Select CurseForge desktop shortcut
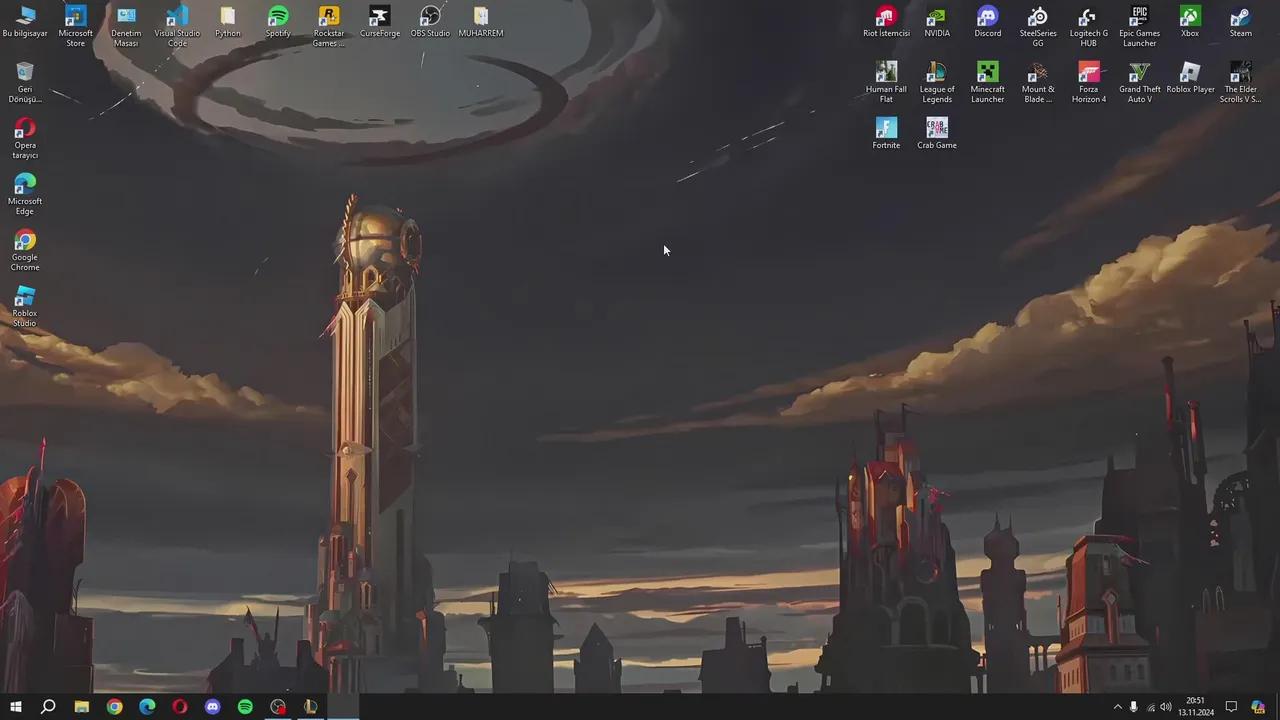The image size is (1280, 720). pos(379,22)
